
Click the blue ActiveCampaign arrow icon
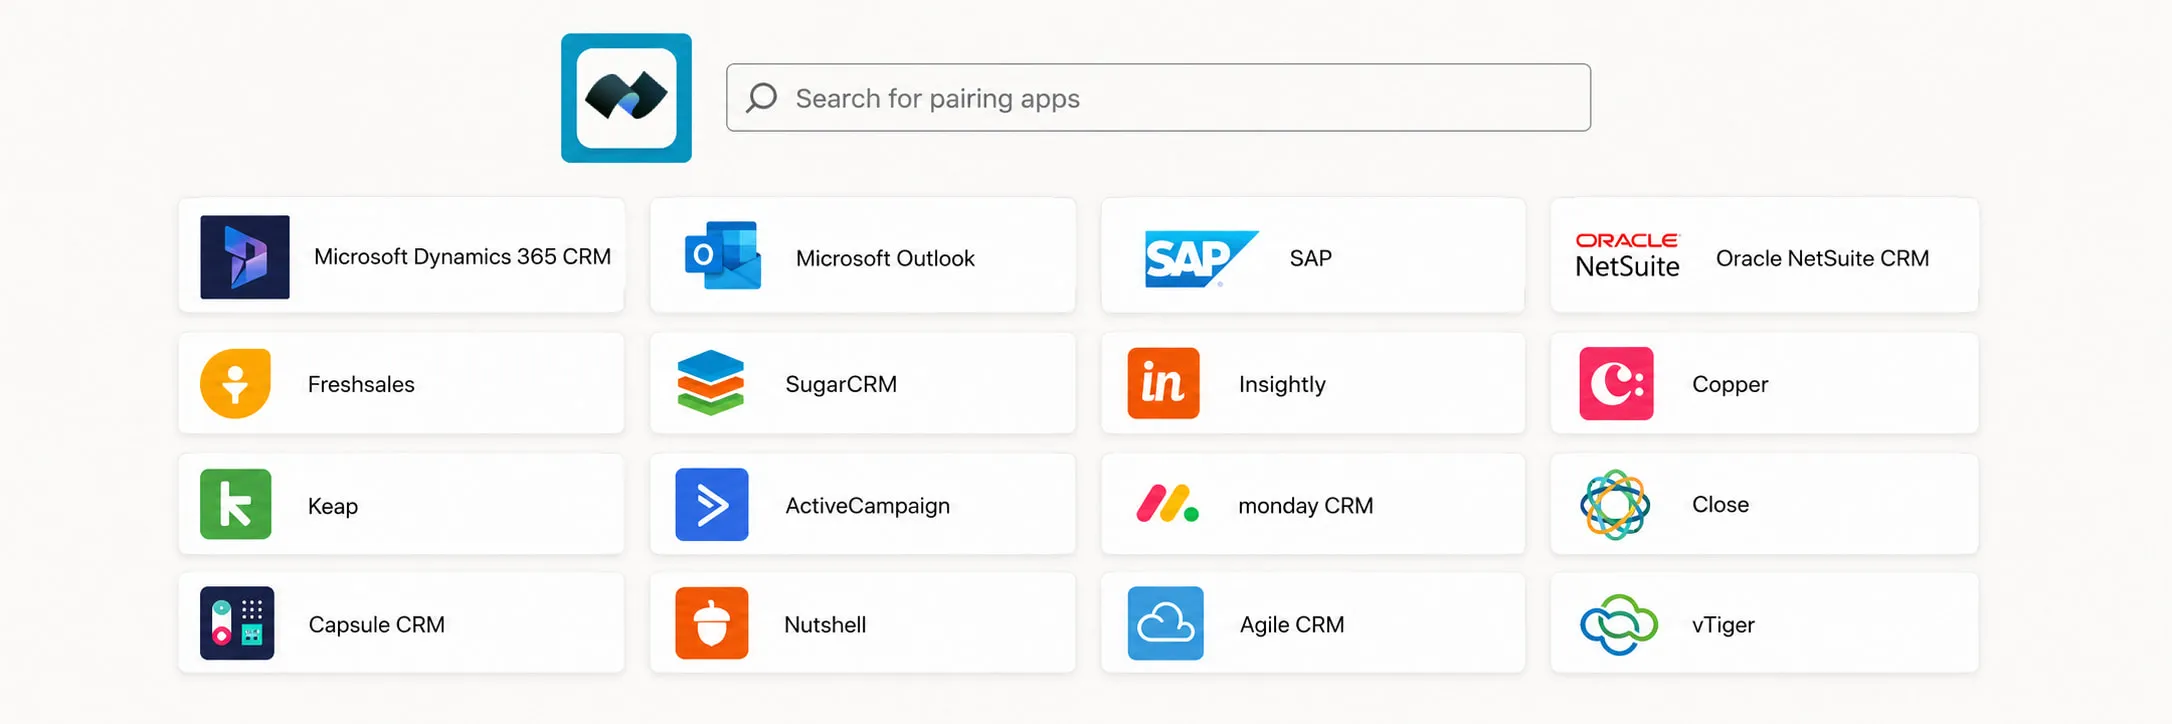pyautogui.click(x=712, y=504)
